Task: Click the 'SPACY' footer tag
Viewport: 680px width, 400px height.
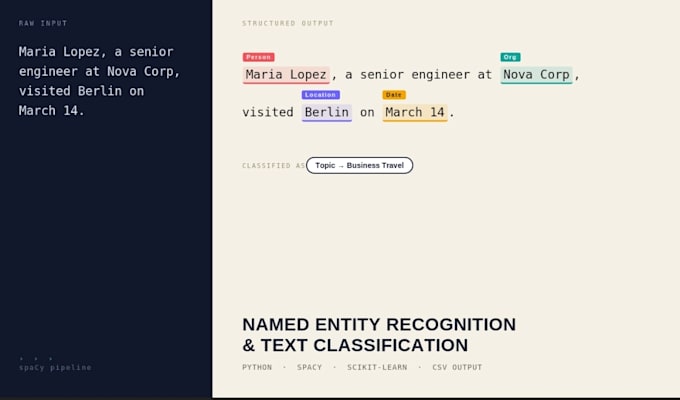Action: (x=309, y=367)
